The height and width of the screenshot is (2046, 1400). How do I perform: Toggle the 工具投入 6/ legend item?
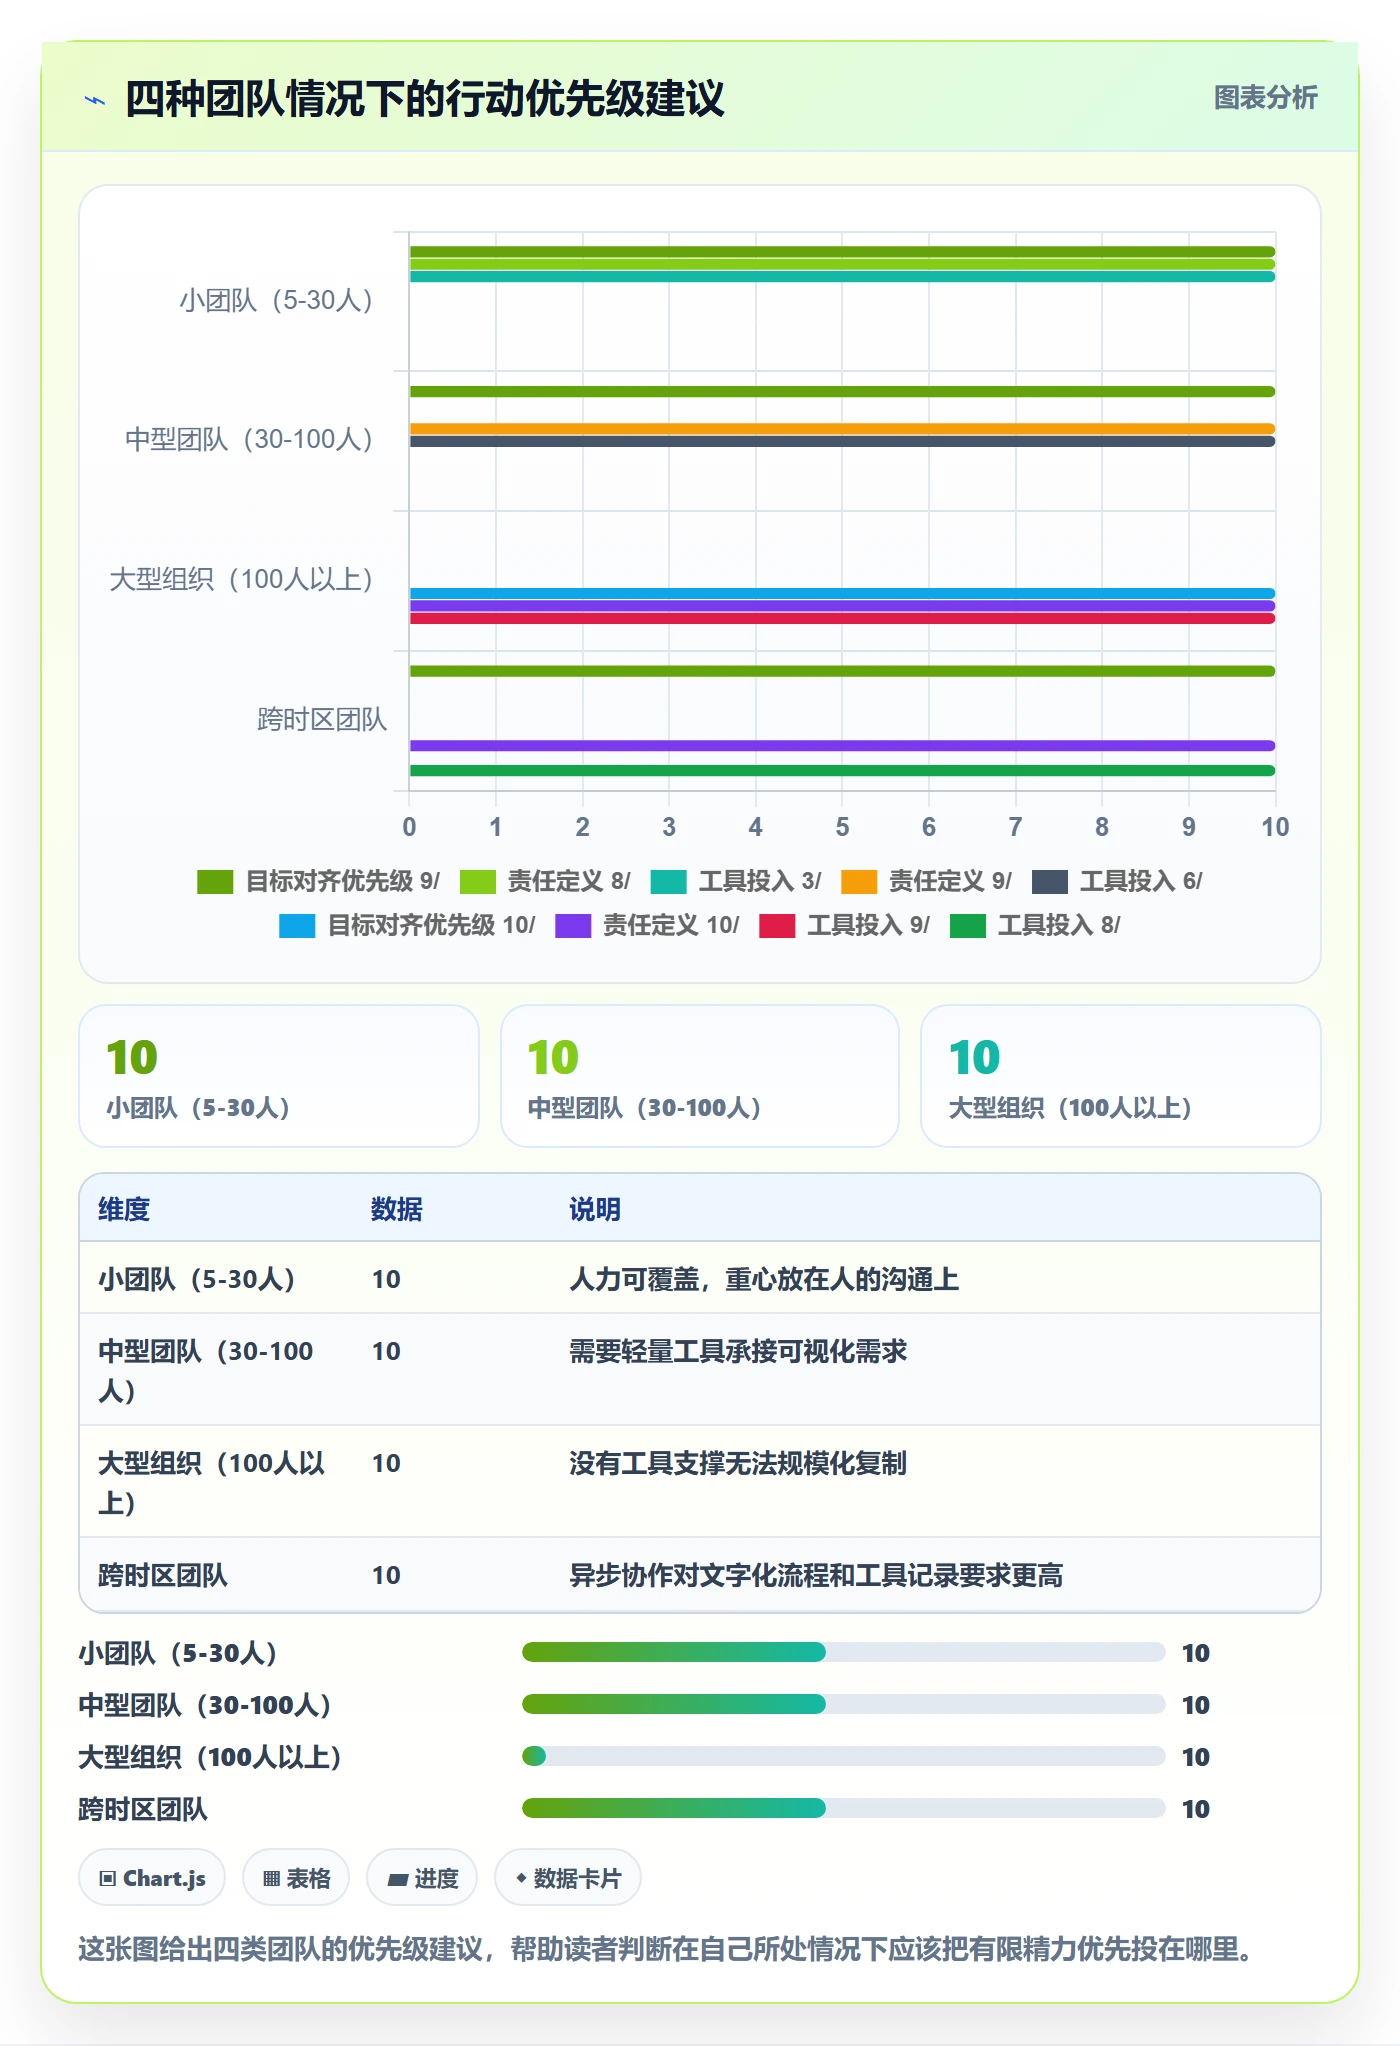[x=1117, y=881]
